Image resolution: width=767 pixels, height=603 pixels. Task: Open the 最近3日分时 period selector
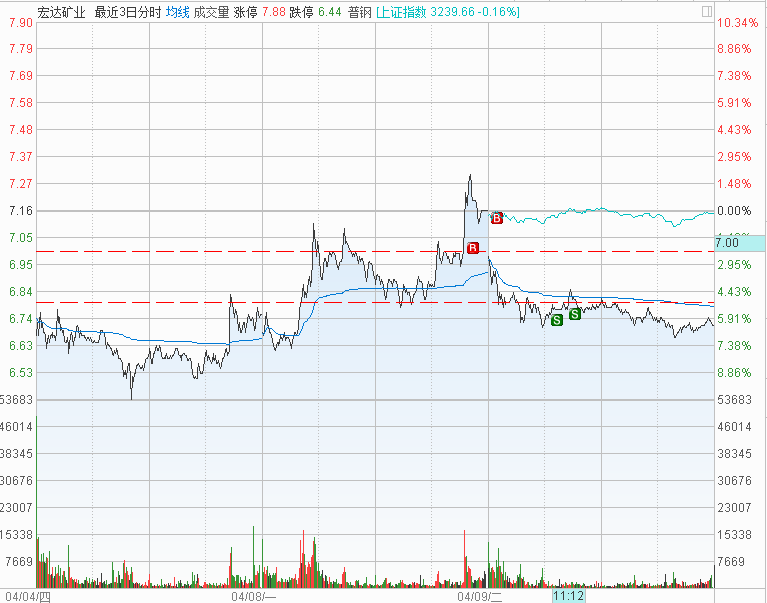click(126, 12)
